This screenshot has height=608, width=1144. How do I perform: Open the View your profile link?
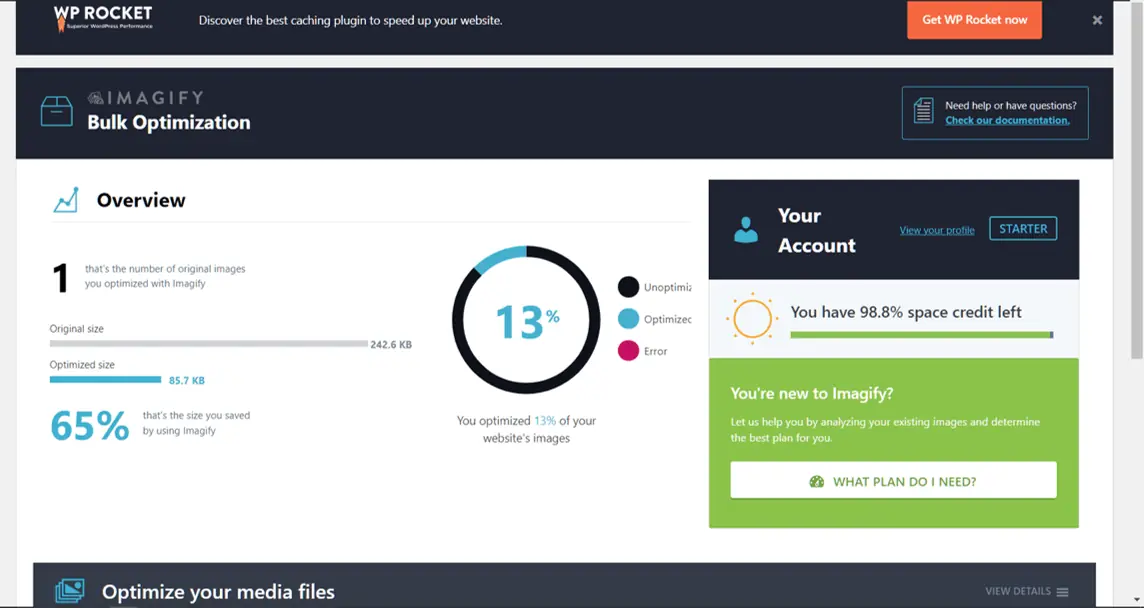click(937, 230)
